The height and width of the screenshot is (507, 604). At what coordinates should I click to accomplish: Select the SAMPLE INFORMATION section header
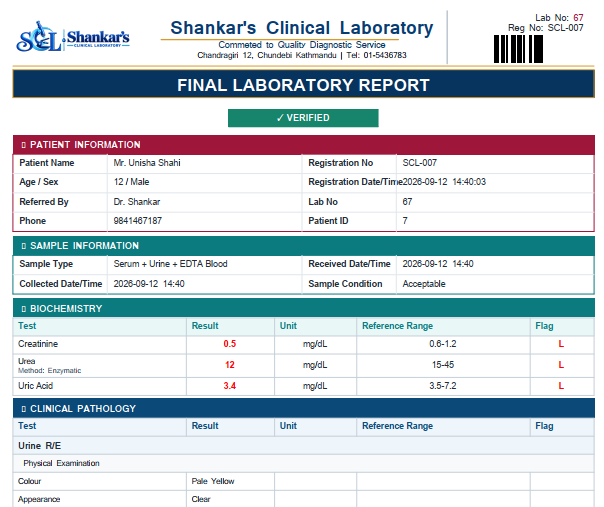(x=303, y=246)
